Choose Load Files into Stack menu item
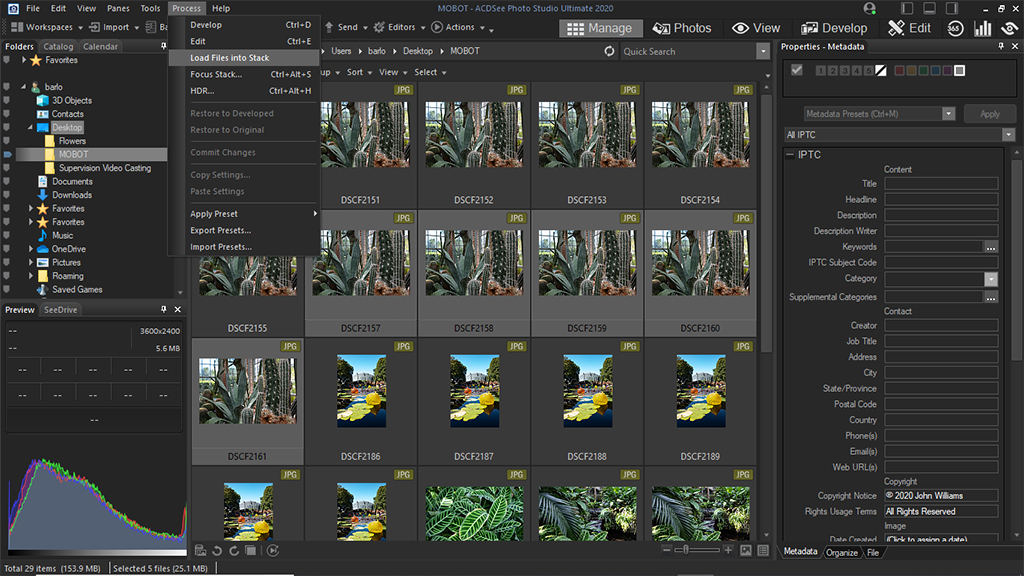Screen dimensions: 1024x576 click(230, 58)
